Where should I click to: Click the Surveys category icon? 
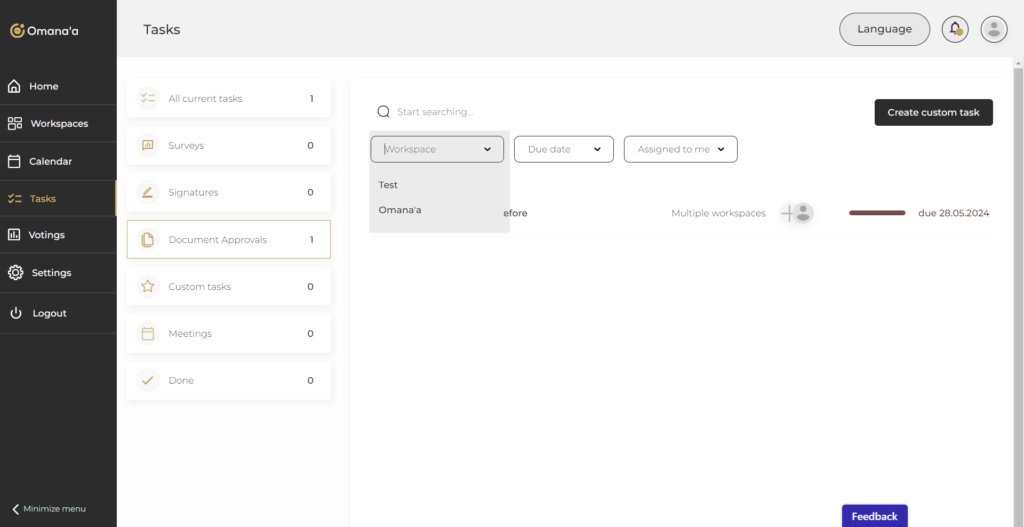click(x=148, y=145)
